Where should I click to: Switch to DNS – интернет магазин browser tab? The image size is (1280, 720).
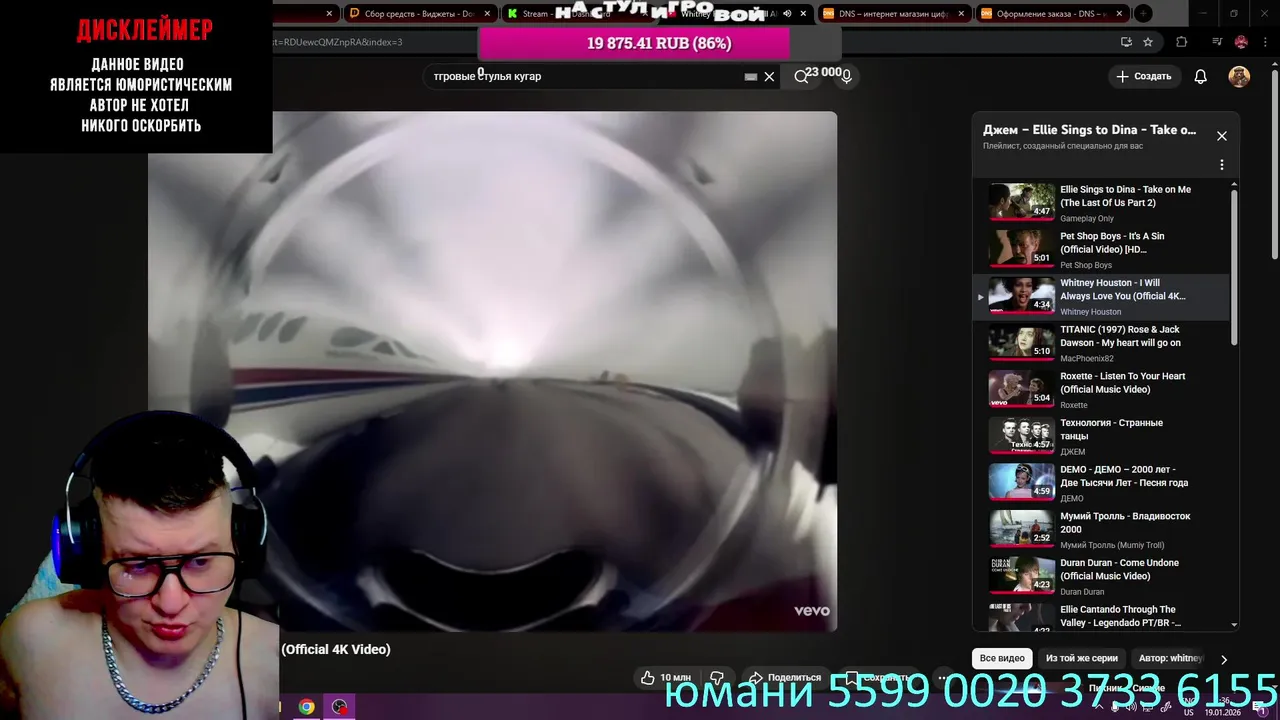click(x=894, y=13)
